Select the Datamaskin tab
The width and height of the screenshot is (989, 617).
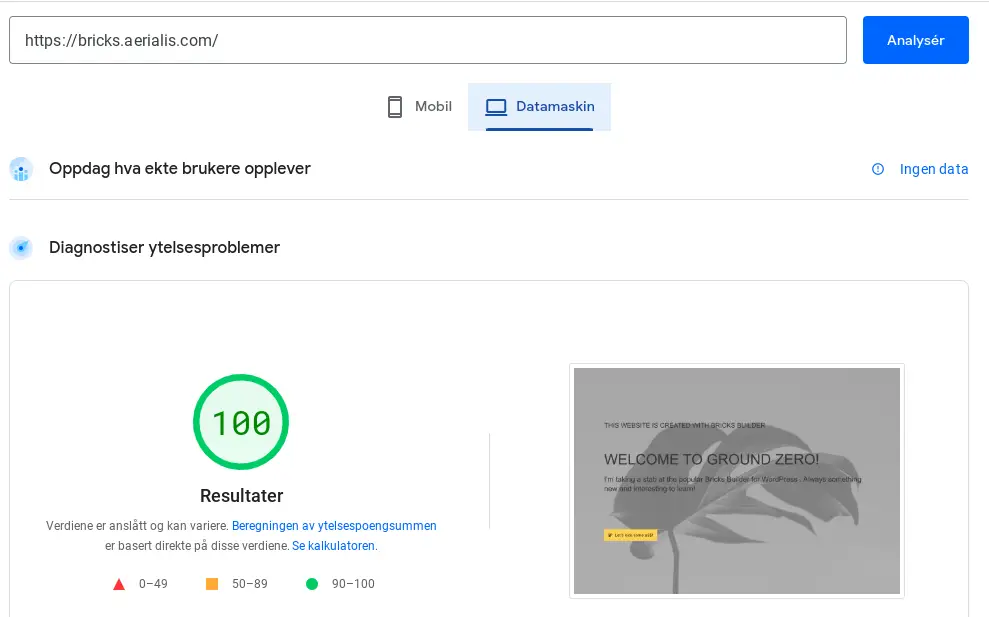tap(539, 107)
